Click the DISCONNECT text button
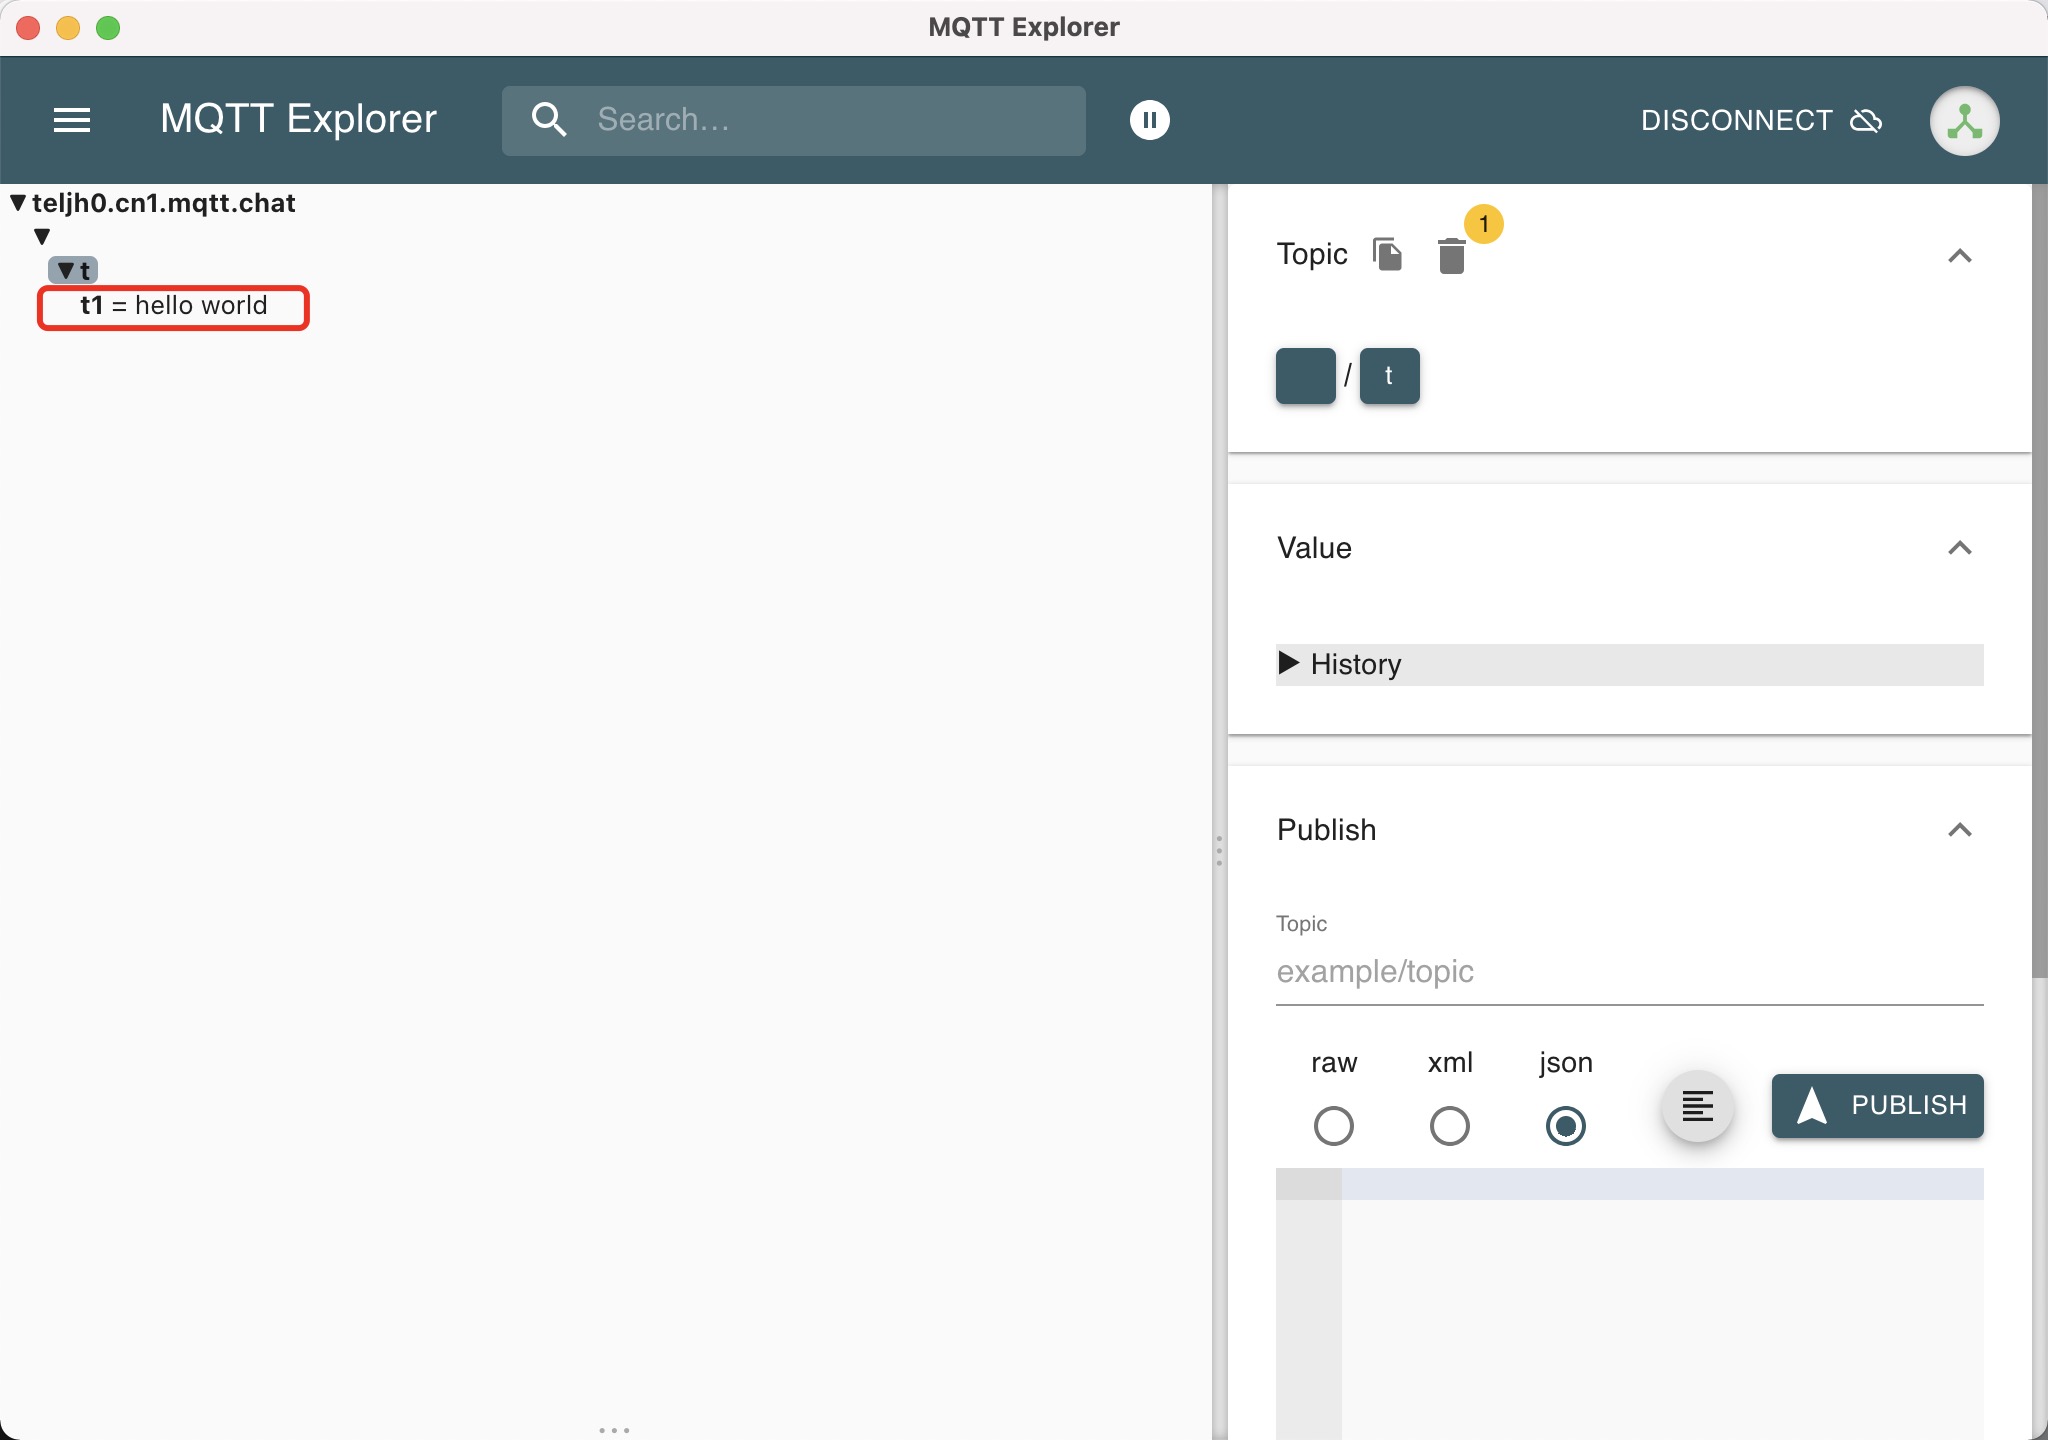This screenshot has height=1440, width=2048. [x=1736, y=121]
